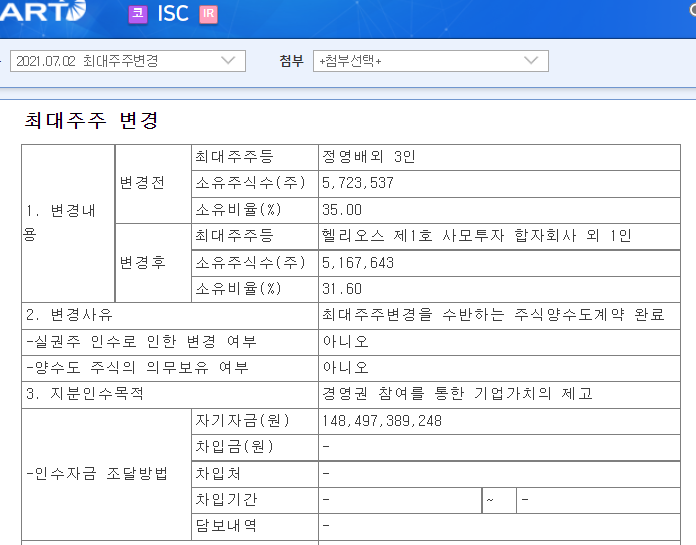
Task: Click the amount 148,497,389,248
Action: point(382,421)
